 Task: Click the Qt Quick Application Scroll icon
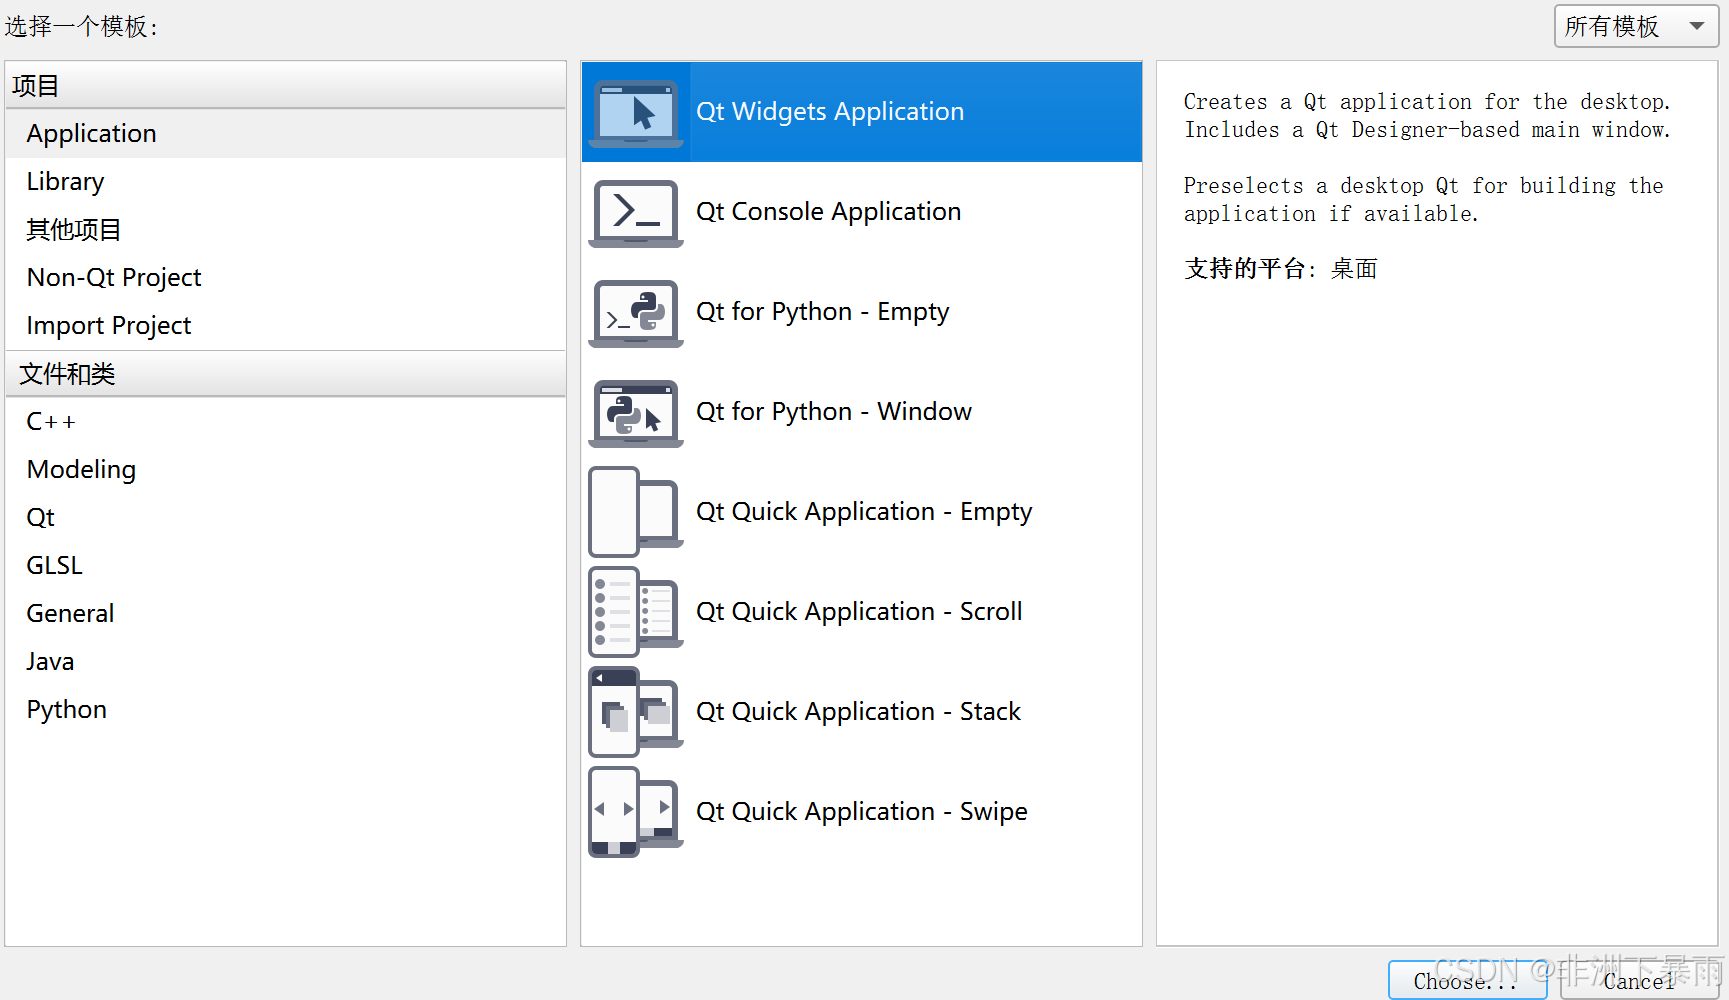pyautogui.click(x=636, y=612)
